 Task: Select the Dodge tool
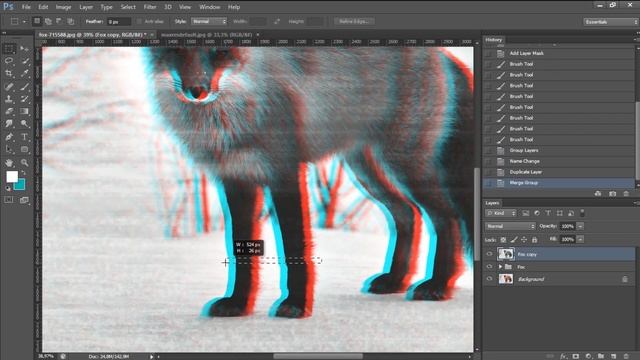24,124
